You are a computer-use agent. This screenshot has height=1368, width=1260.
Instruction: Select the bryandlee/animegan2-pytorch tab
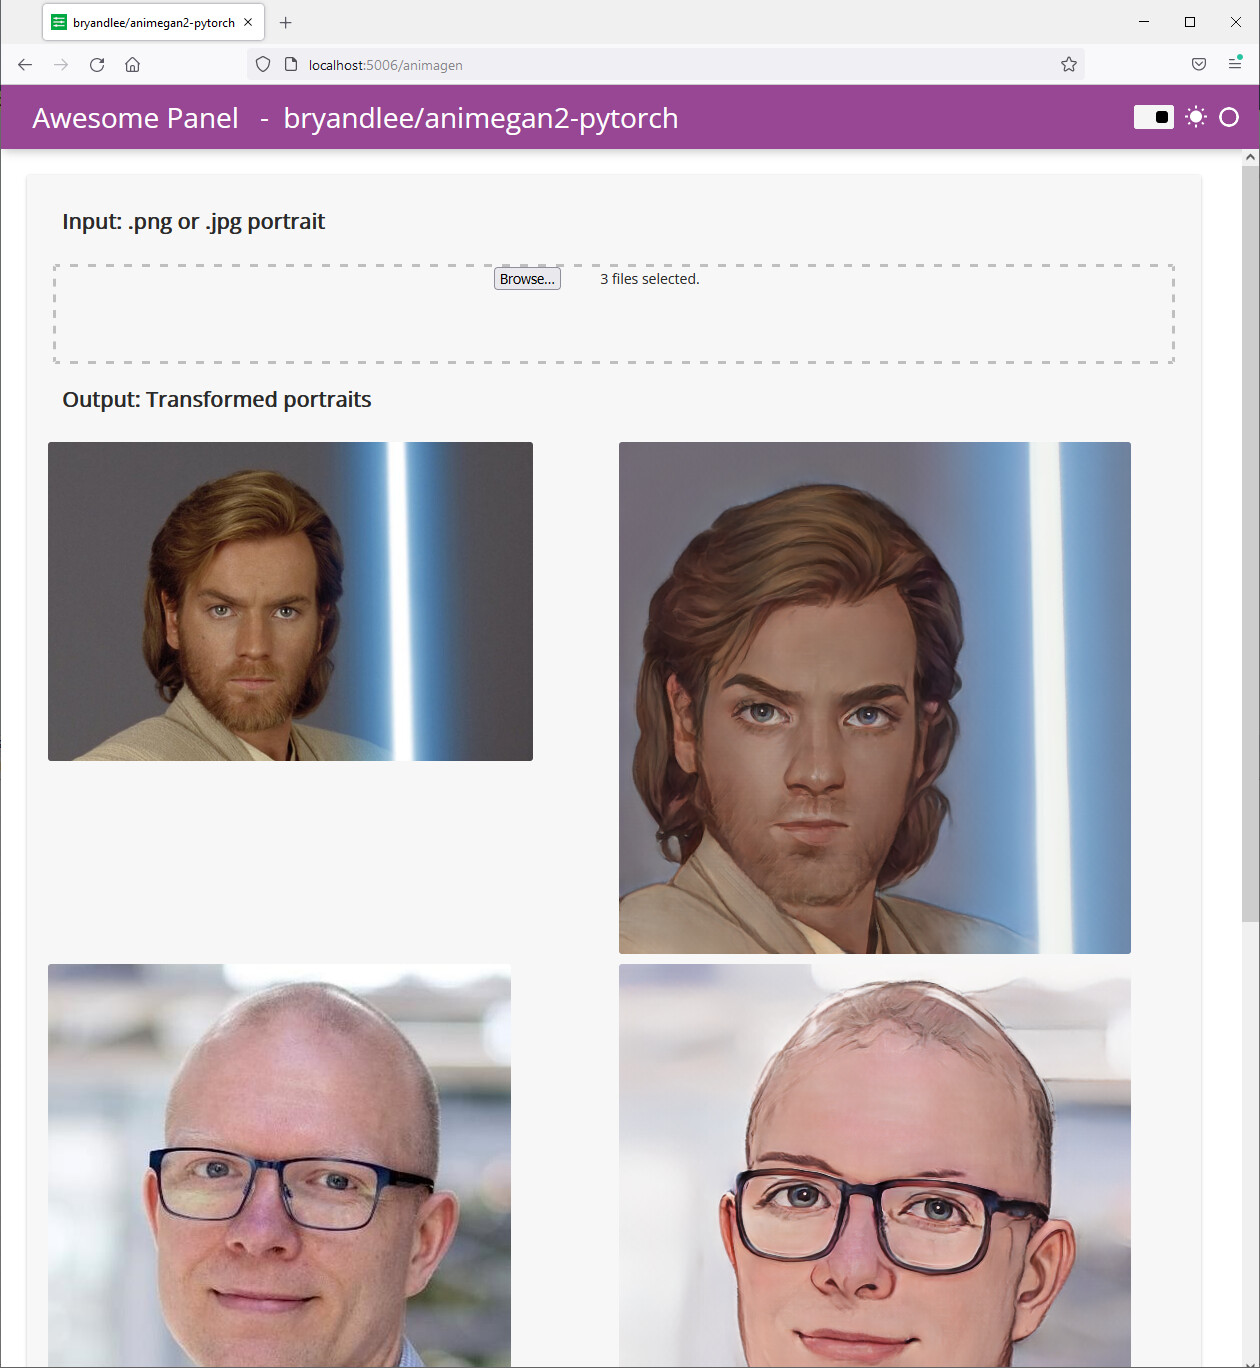pyautogui.click(x=153, y=22)
